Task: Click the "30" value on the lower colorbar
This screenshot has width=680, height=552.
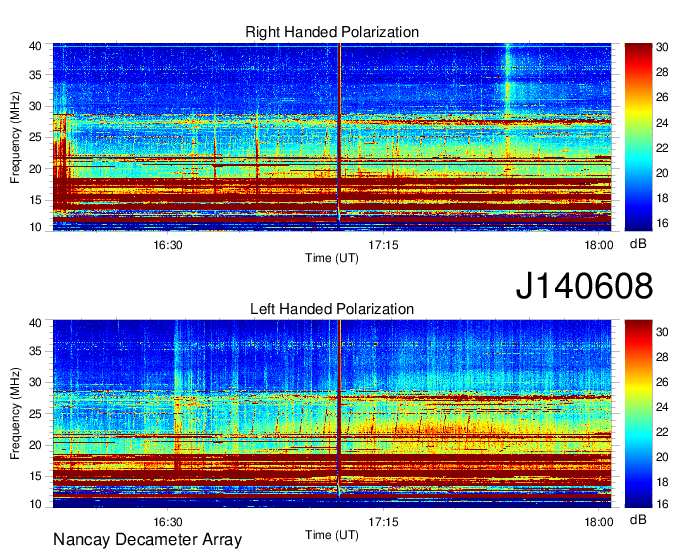Action: (x=662, y=332)
